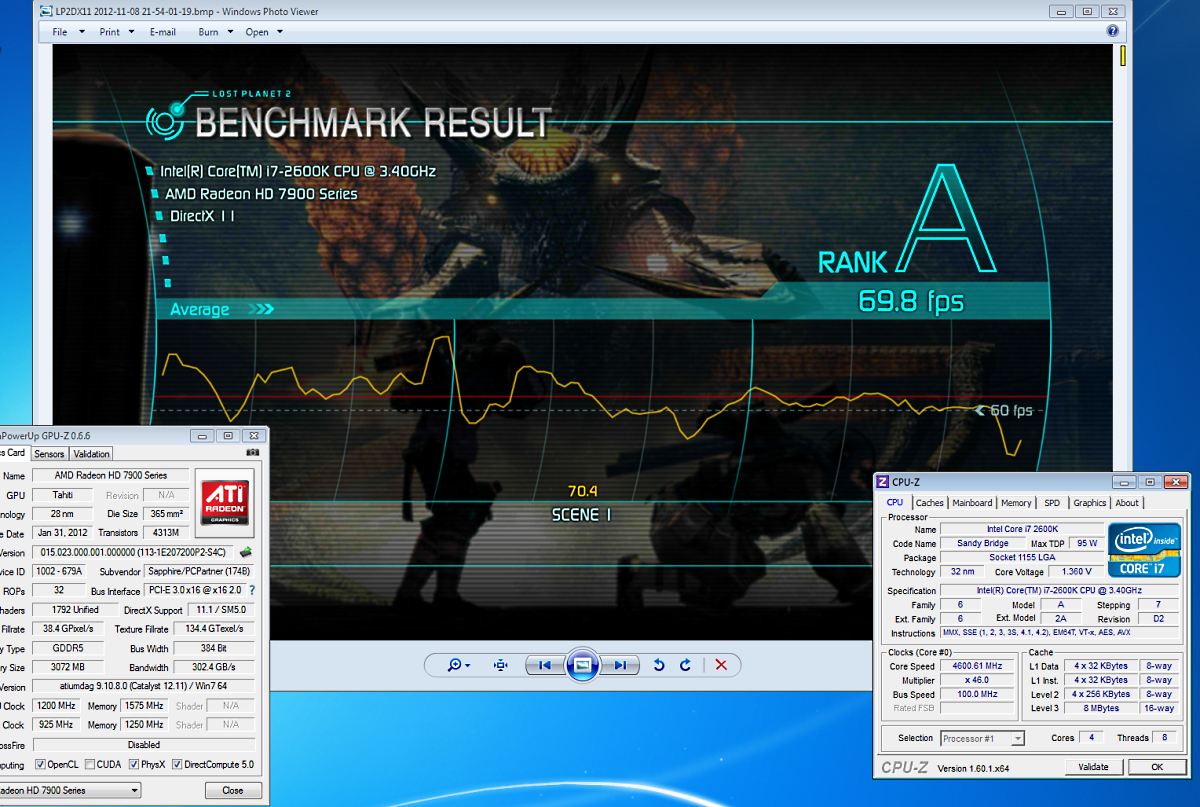Click the Code Name field Sandy Bridge
Image resolution: width=1200 pixels, height=807 pixels.
(983, 543)
